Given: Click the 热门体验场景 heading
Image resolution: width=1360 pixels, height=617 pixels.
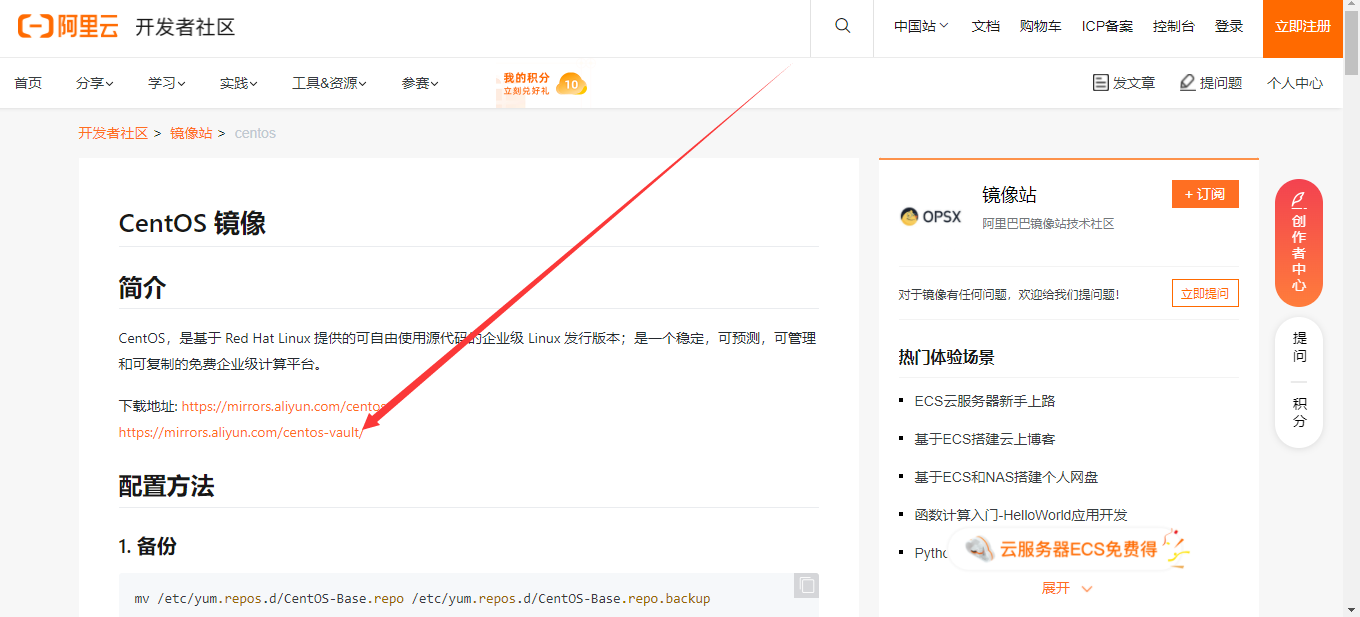Looking at the screenshot, I should (946, 357).
